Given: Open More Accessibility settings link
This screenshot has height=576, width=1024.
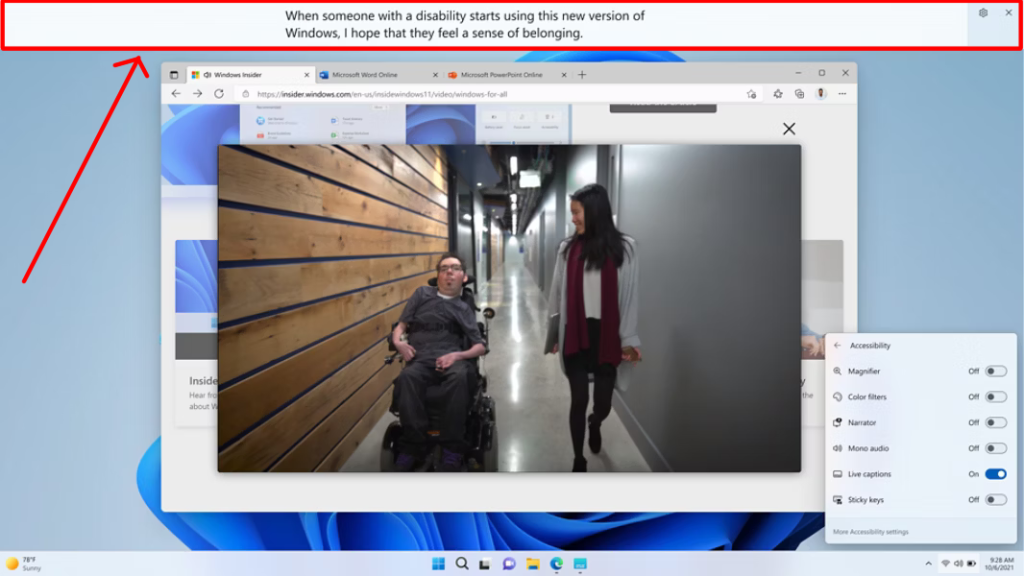Looking at the screenshot, I should 870,532.
